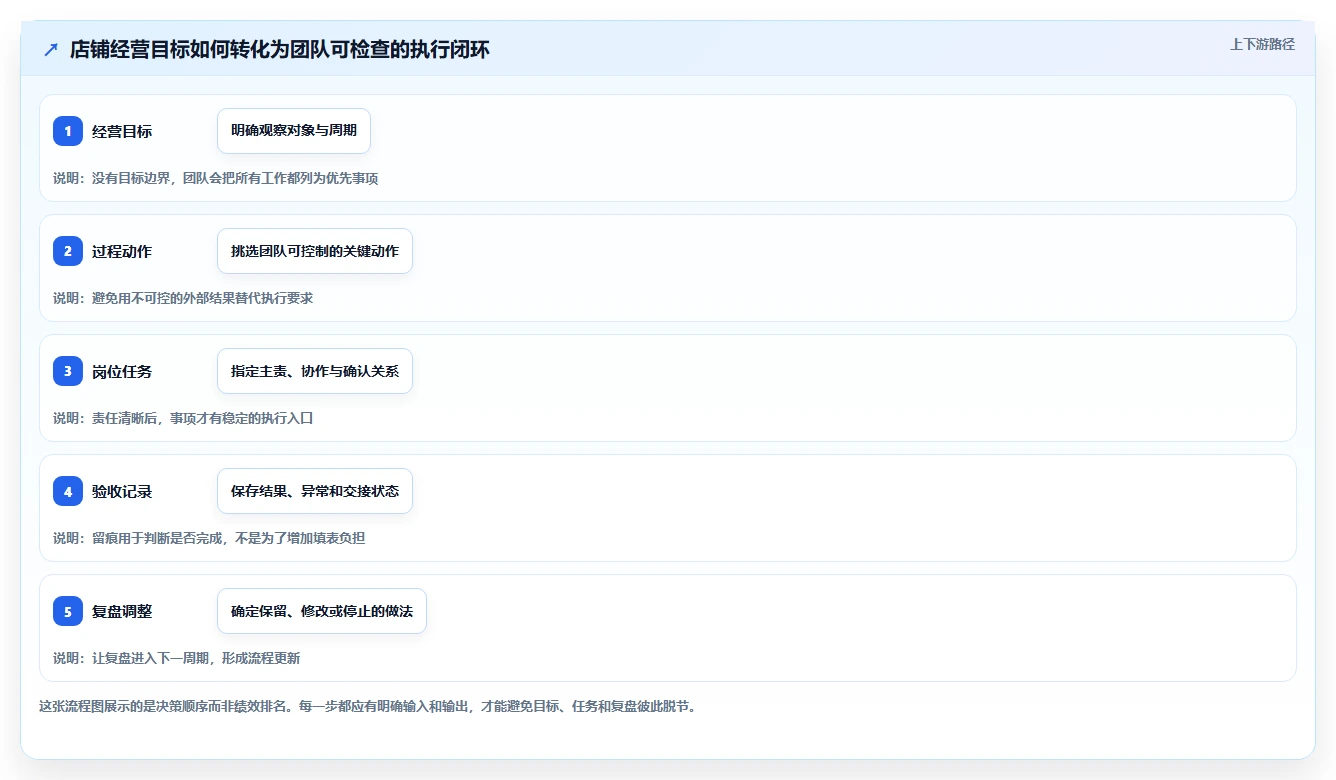The image size is (1336, 780).
Task: Click the step 4 number badge
Action: click(68, 491)
